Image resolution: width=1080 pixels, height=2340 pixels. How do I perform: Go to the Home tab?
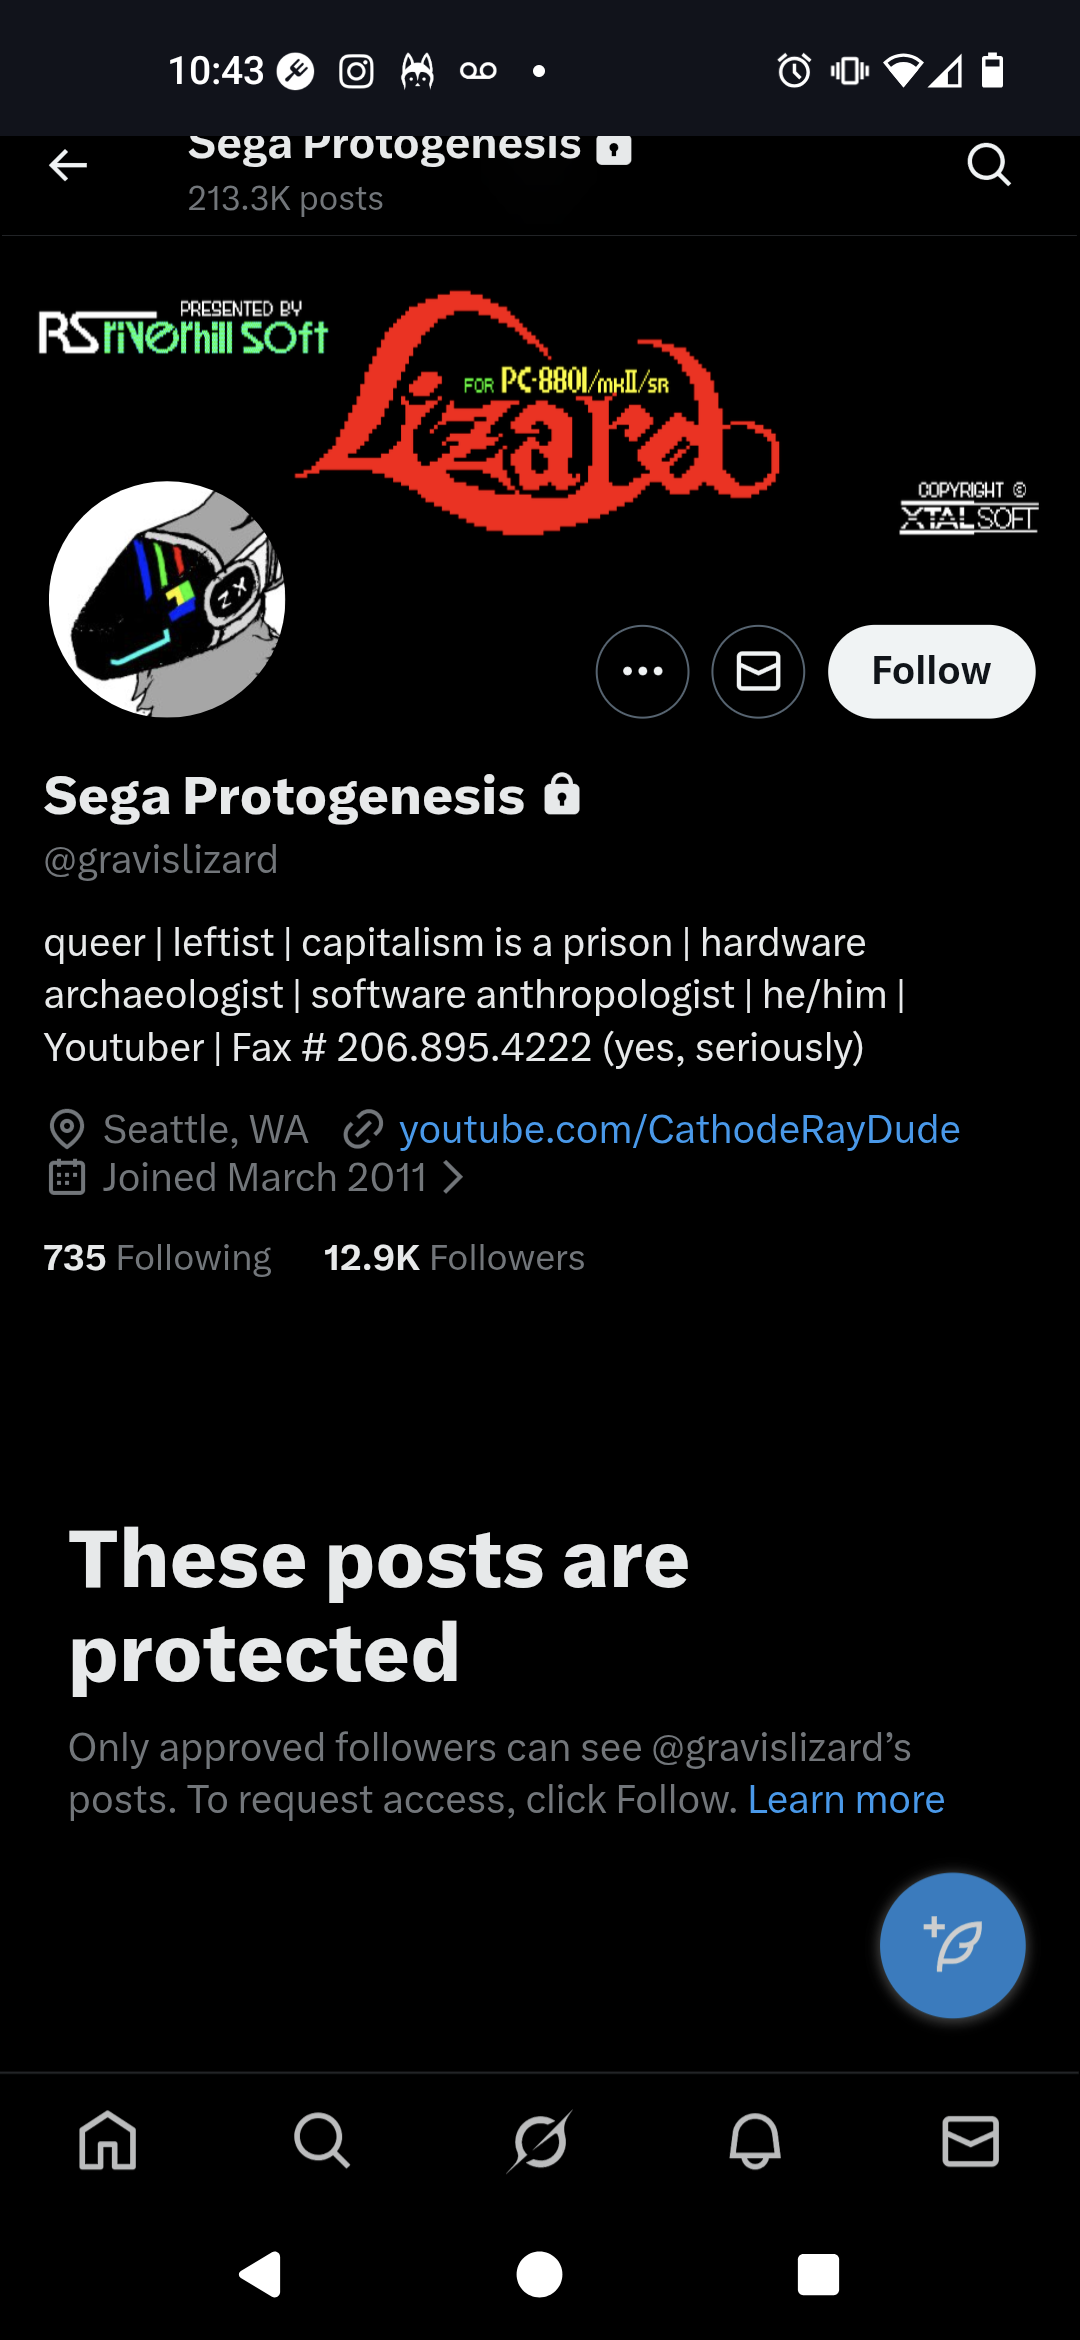(x=107, y=2141)
